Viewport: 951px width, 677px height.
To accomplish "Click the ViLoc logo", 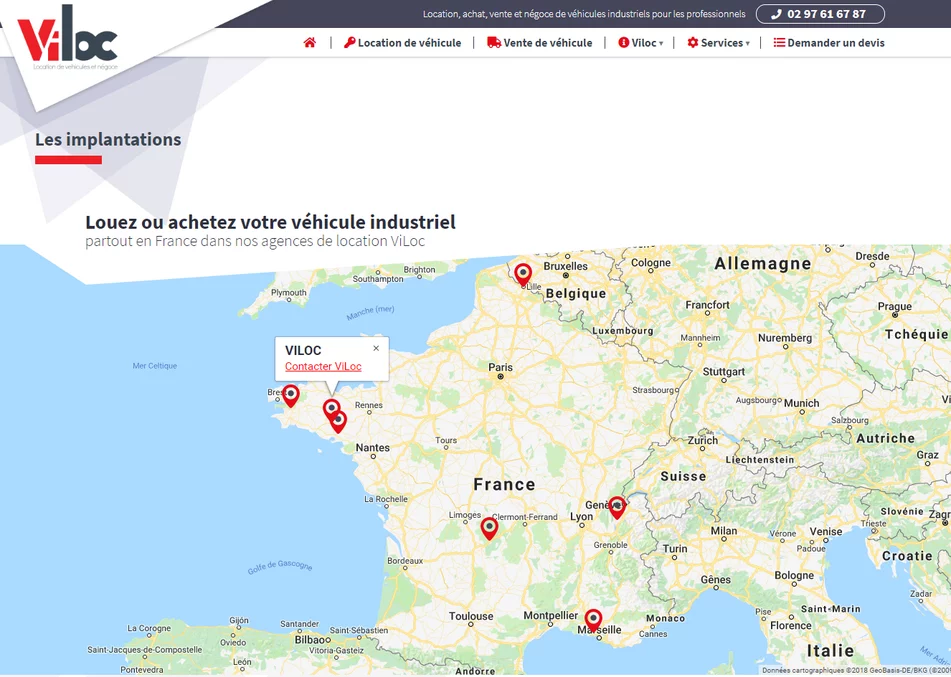I will pos(68,40).
